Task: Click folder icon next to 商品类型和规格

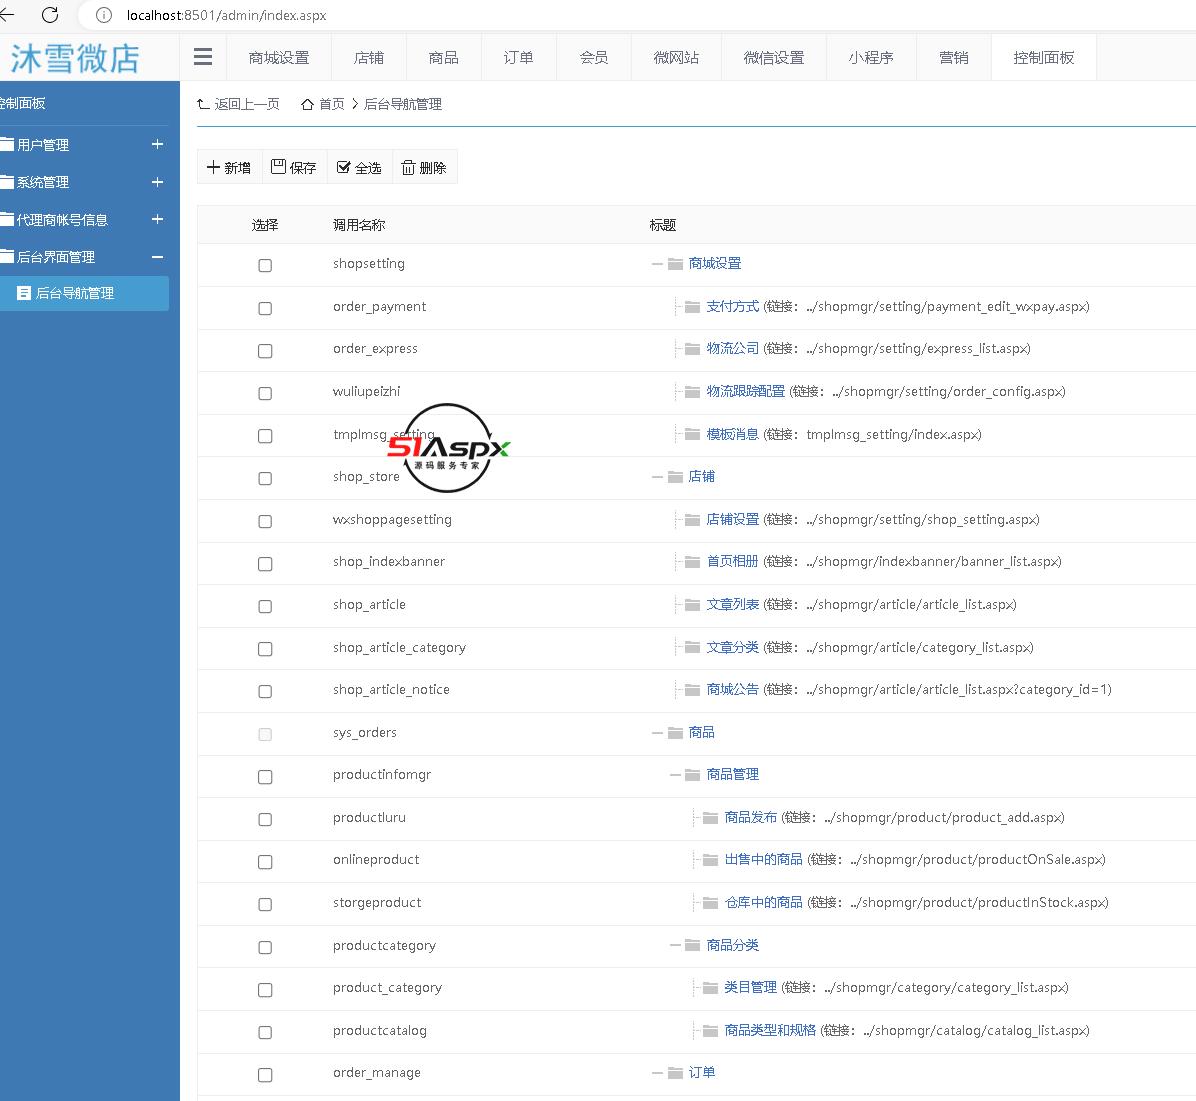Action: click(710, 1031)
